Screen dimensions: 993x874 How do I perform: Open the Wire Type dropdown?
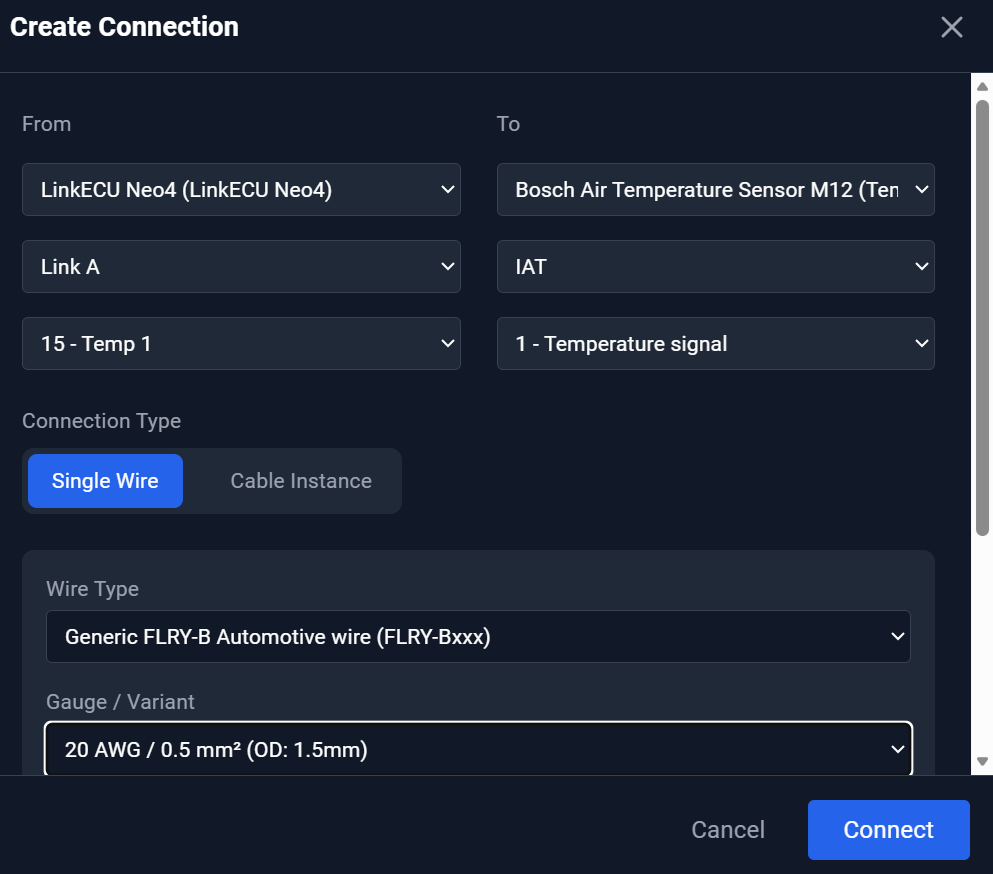tap(478, 636)
